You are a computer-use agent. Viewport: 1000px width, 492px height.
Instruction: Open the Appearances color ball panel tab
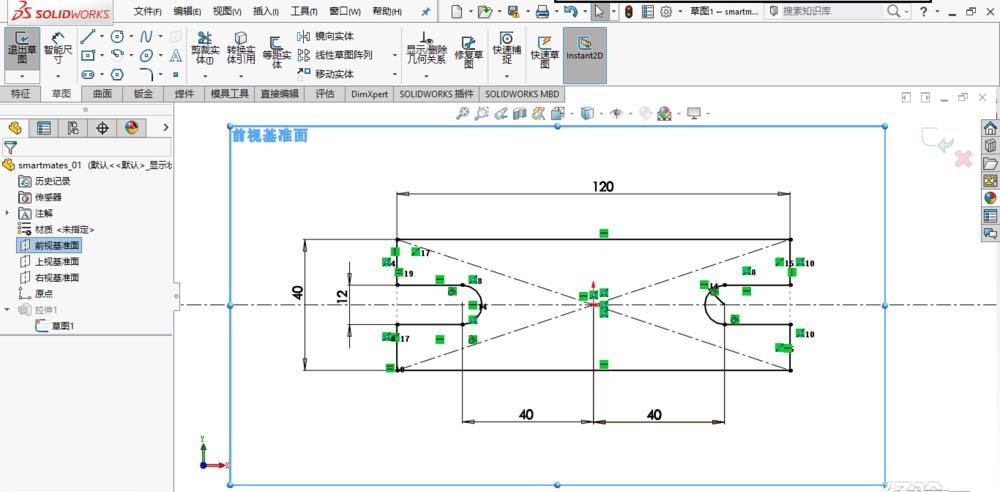[131, 128]
